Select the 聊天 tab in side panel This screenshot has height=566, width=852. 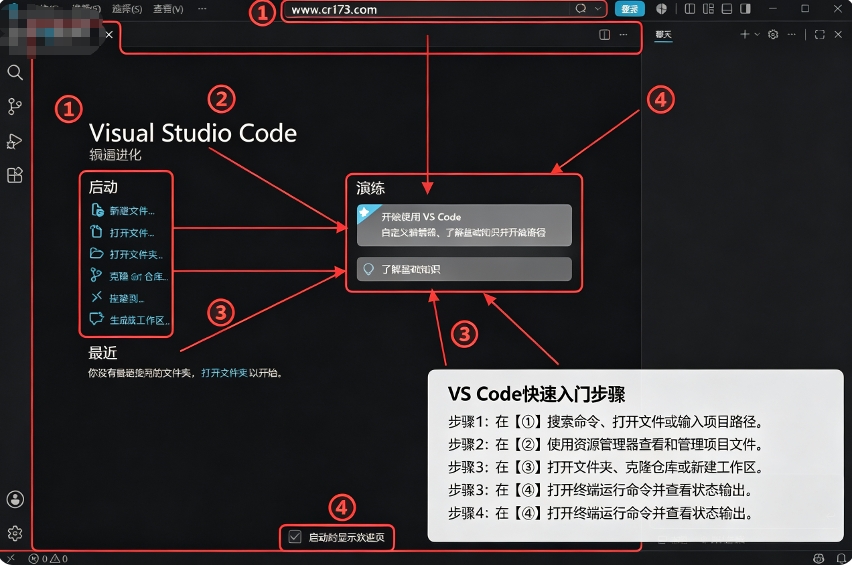tap(663, 34)
